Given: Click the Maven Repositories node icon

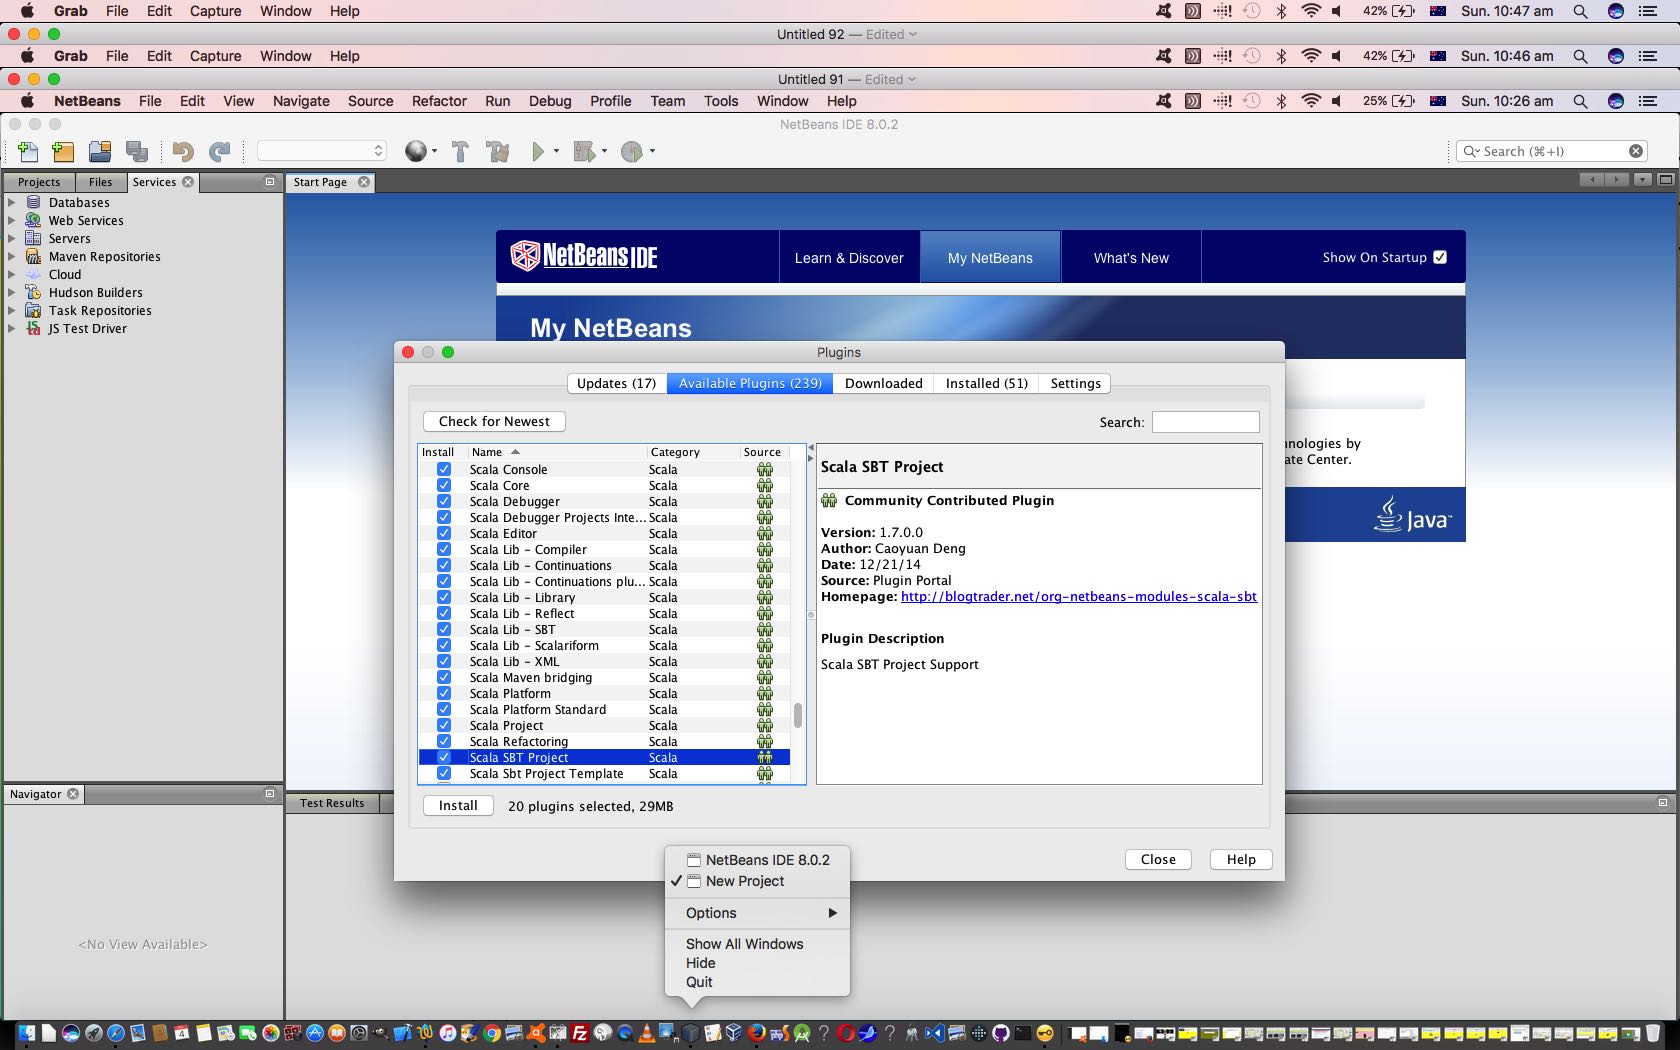Looking at the screenshot, I should coord(33,256).
